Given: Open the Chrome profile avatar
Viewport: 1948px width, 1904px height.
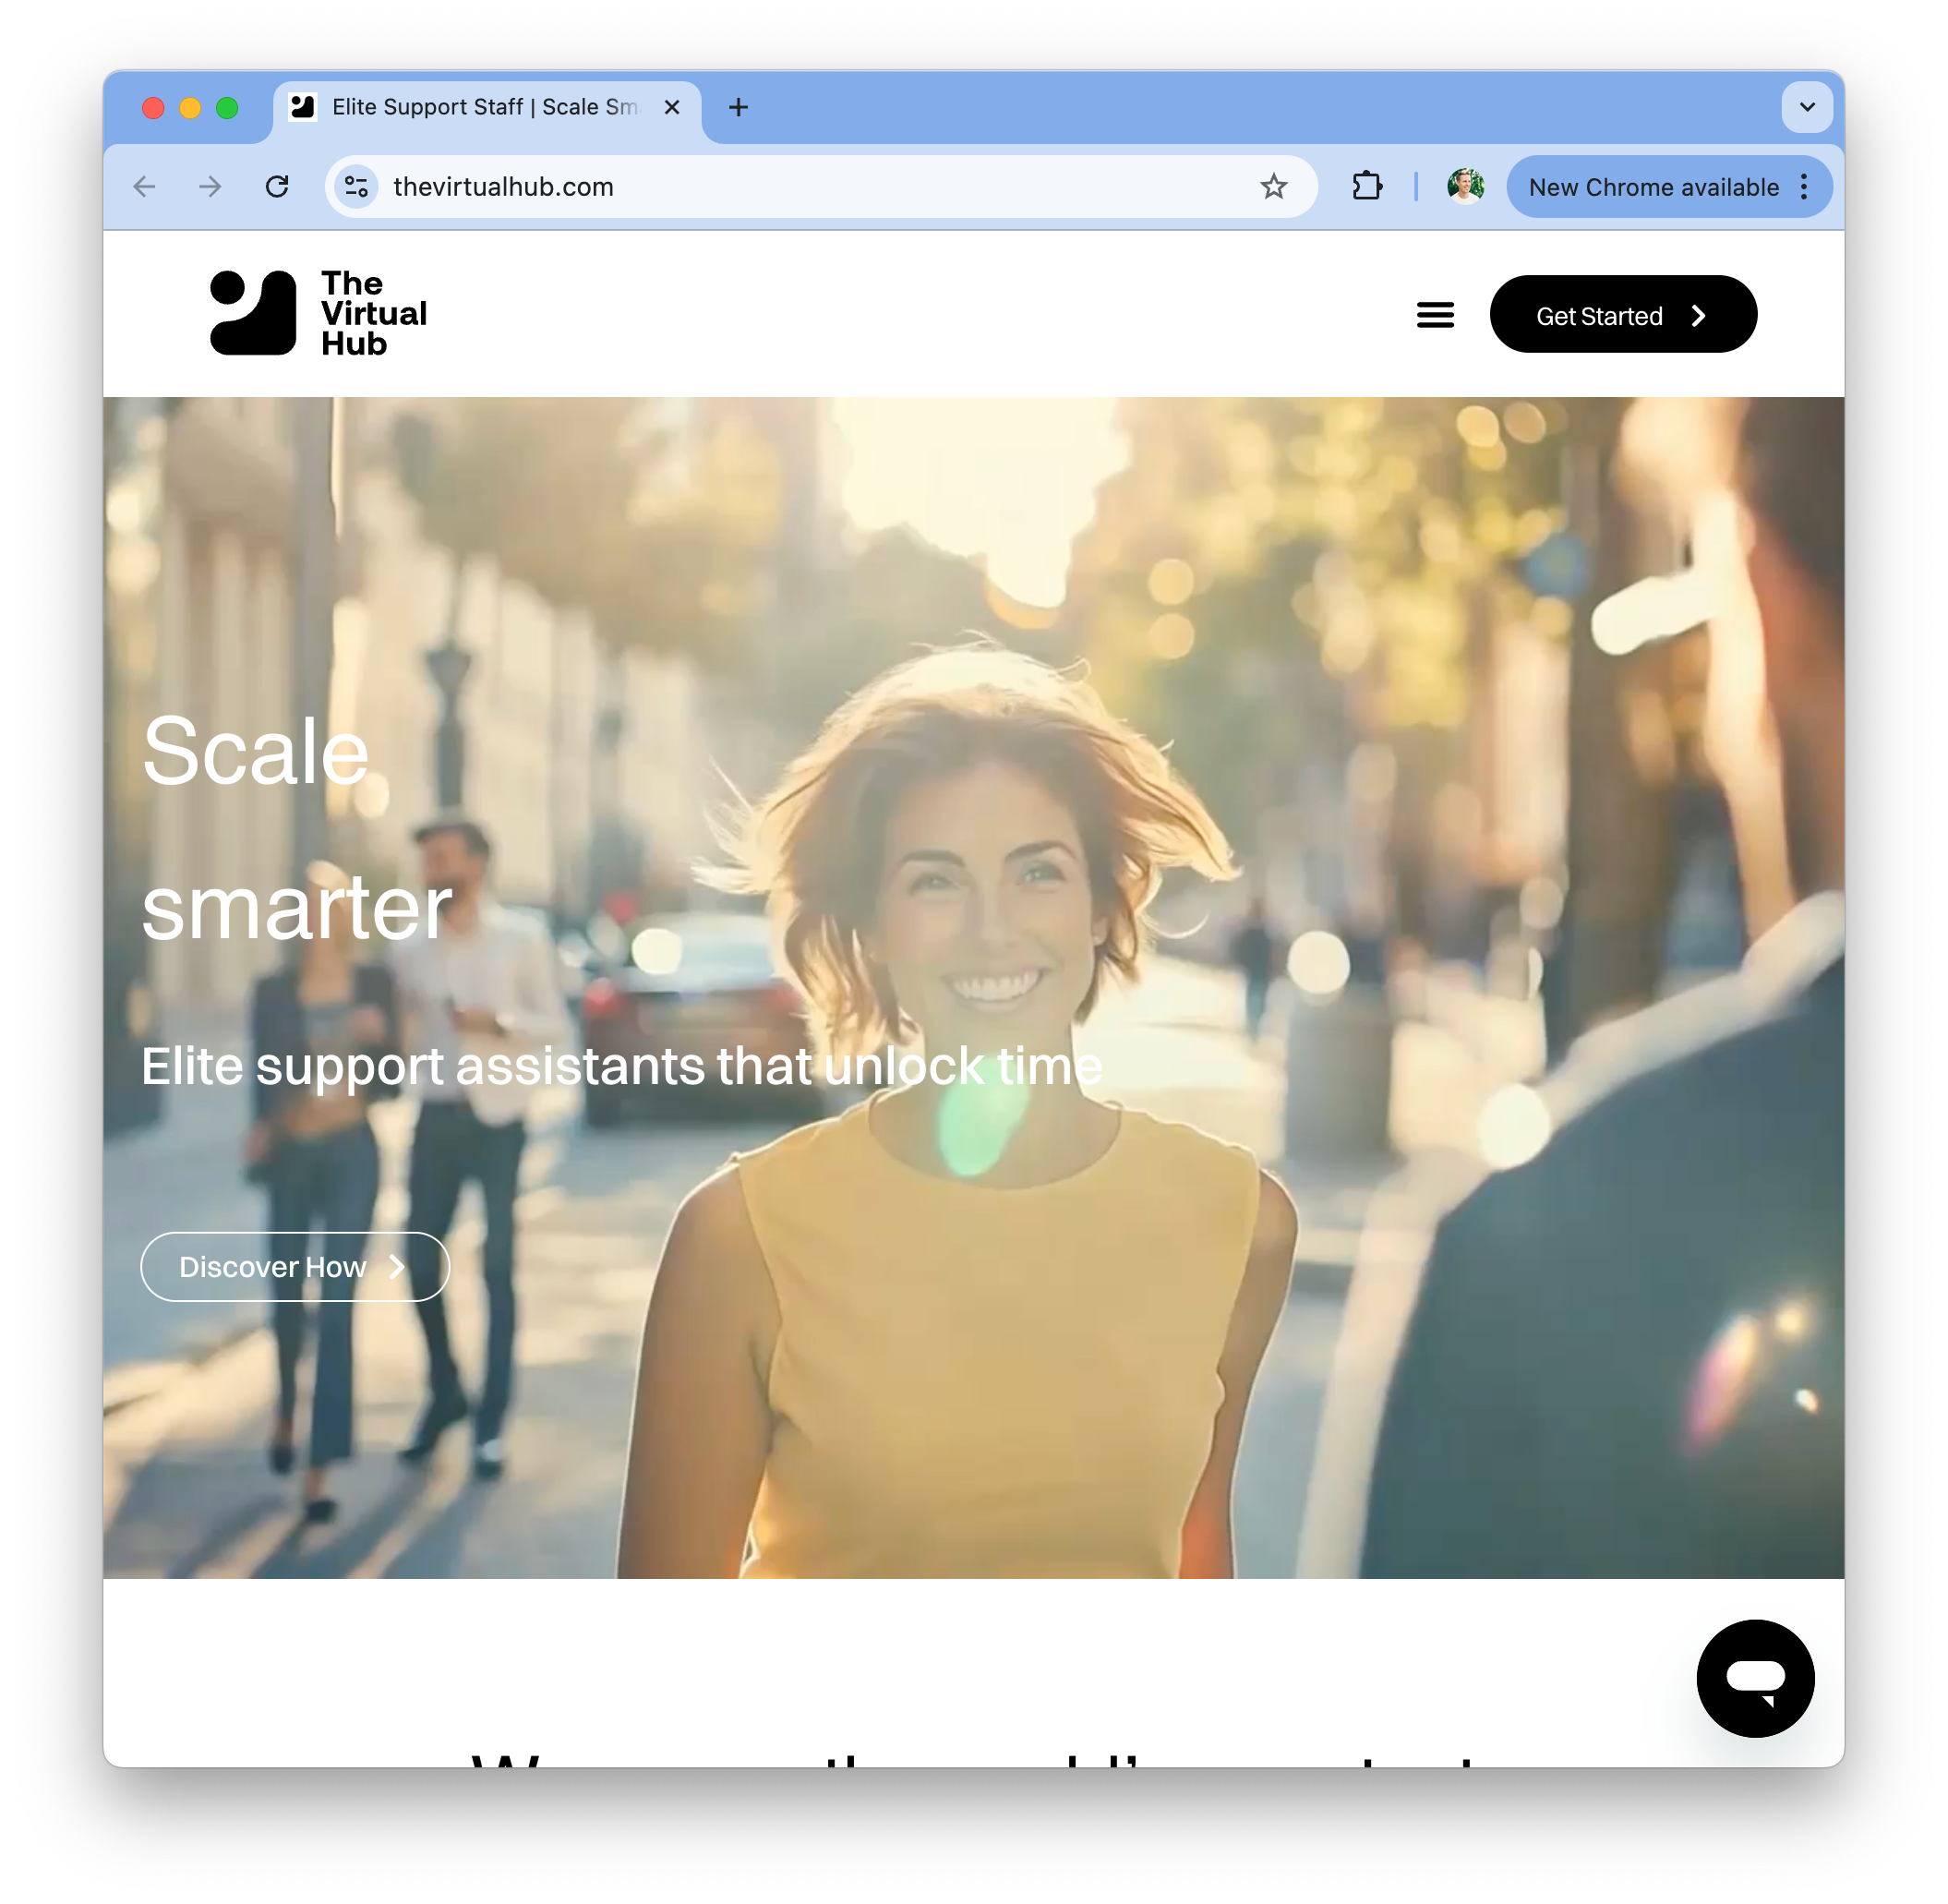Looking at the screenshot, I should tap(1464, 187).
